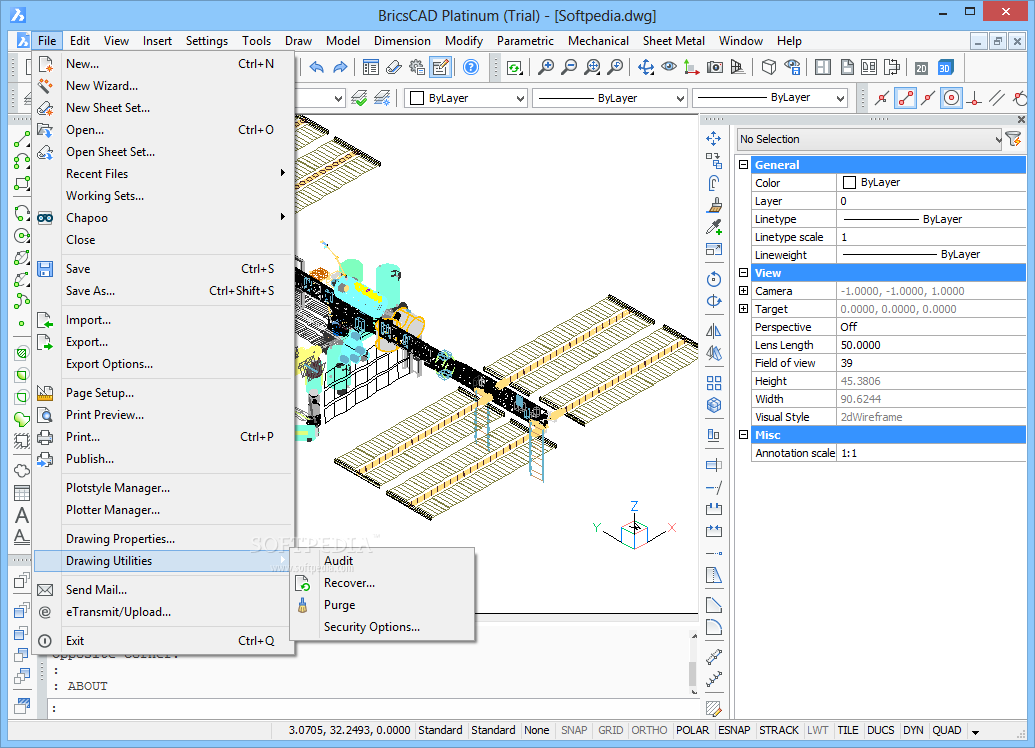Click the camera snapshot icon in toolbar
This screenshot has width=1035, height=748.
[x=715, y=67]
